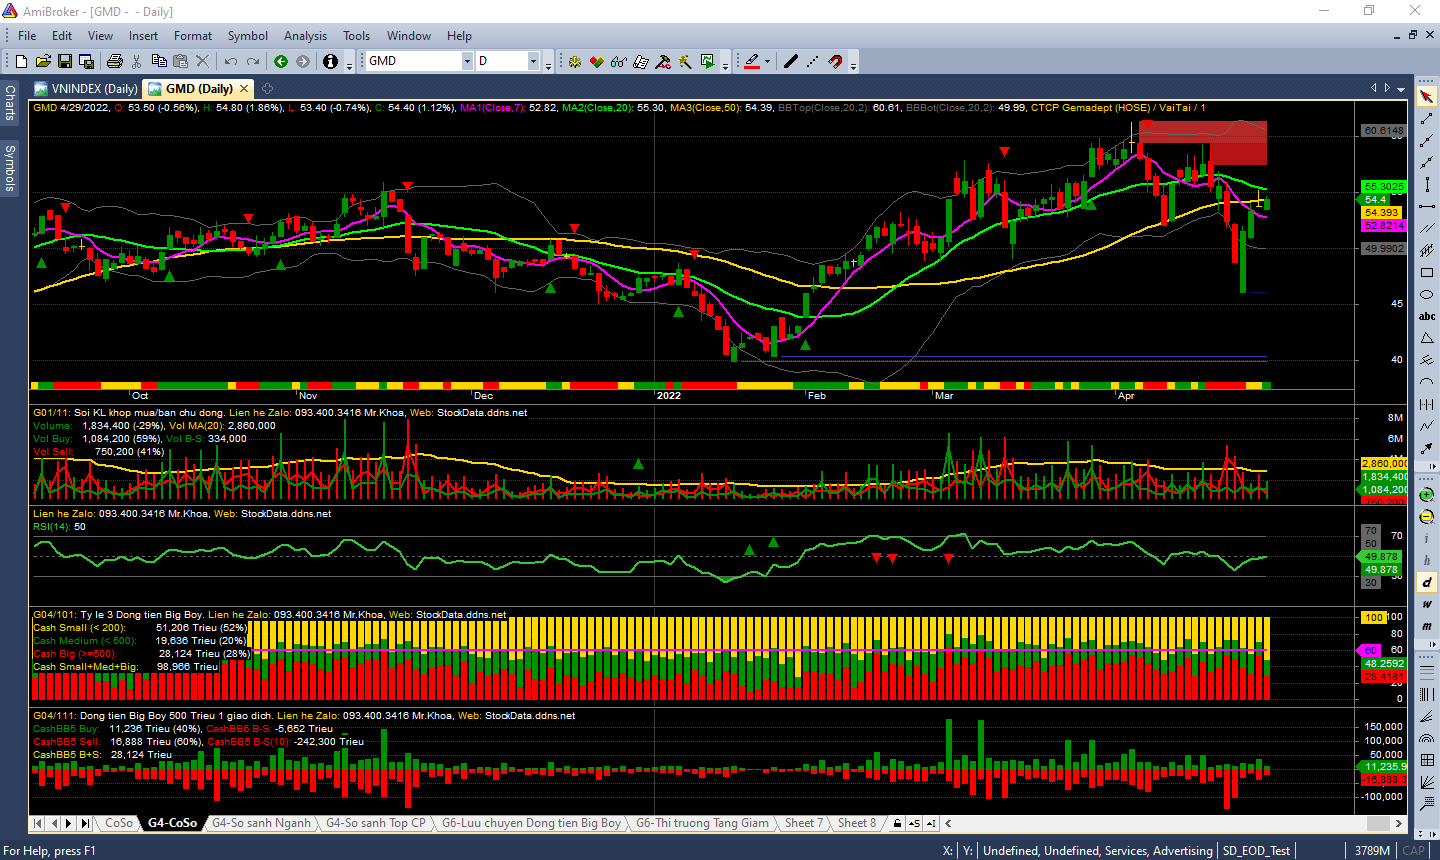The width and height of the screenshot is (1440, 860).
Task: Open the interval 'D' dropdown arrow
Action: (533, 61)
